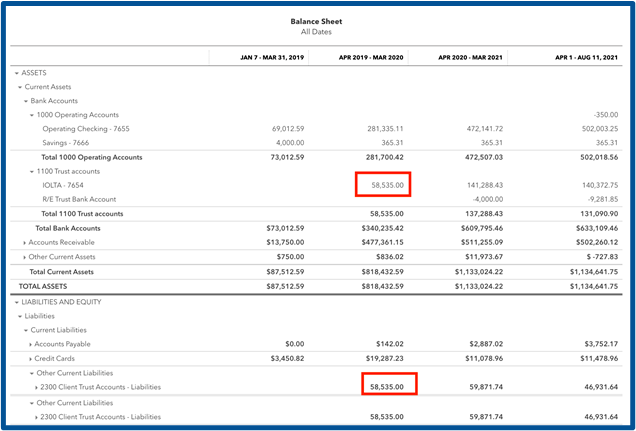Click Operating Checking value 281,335.11

385,129
